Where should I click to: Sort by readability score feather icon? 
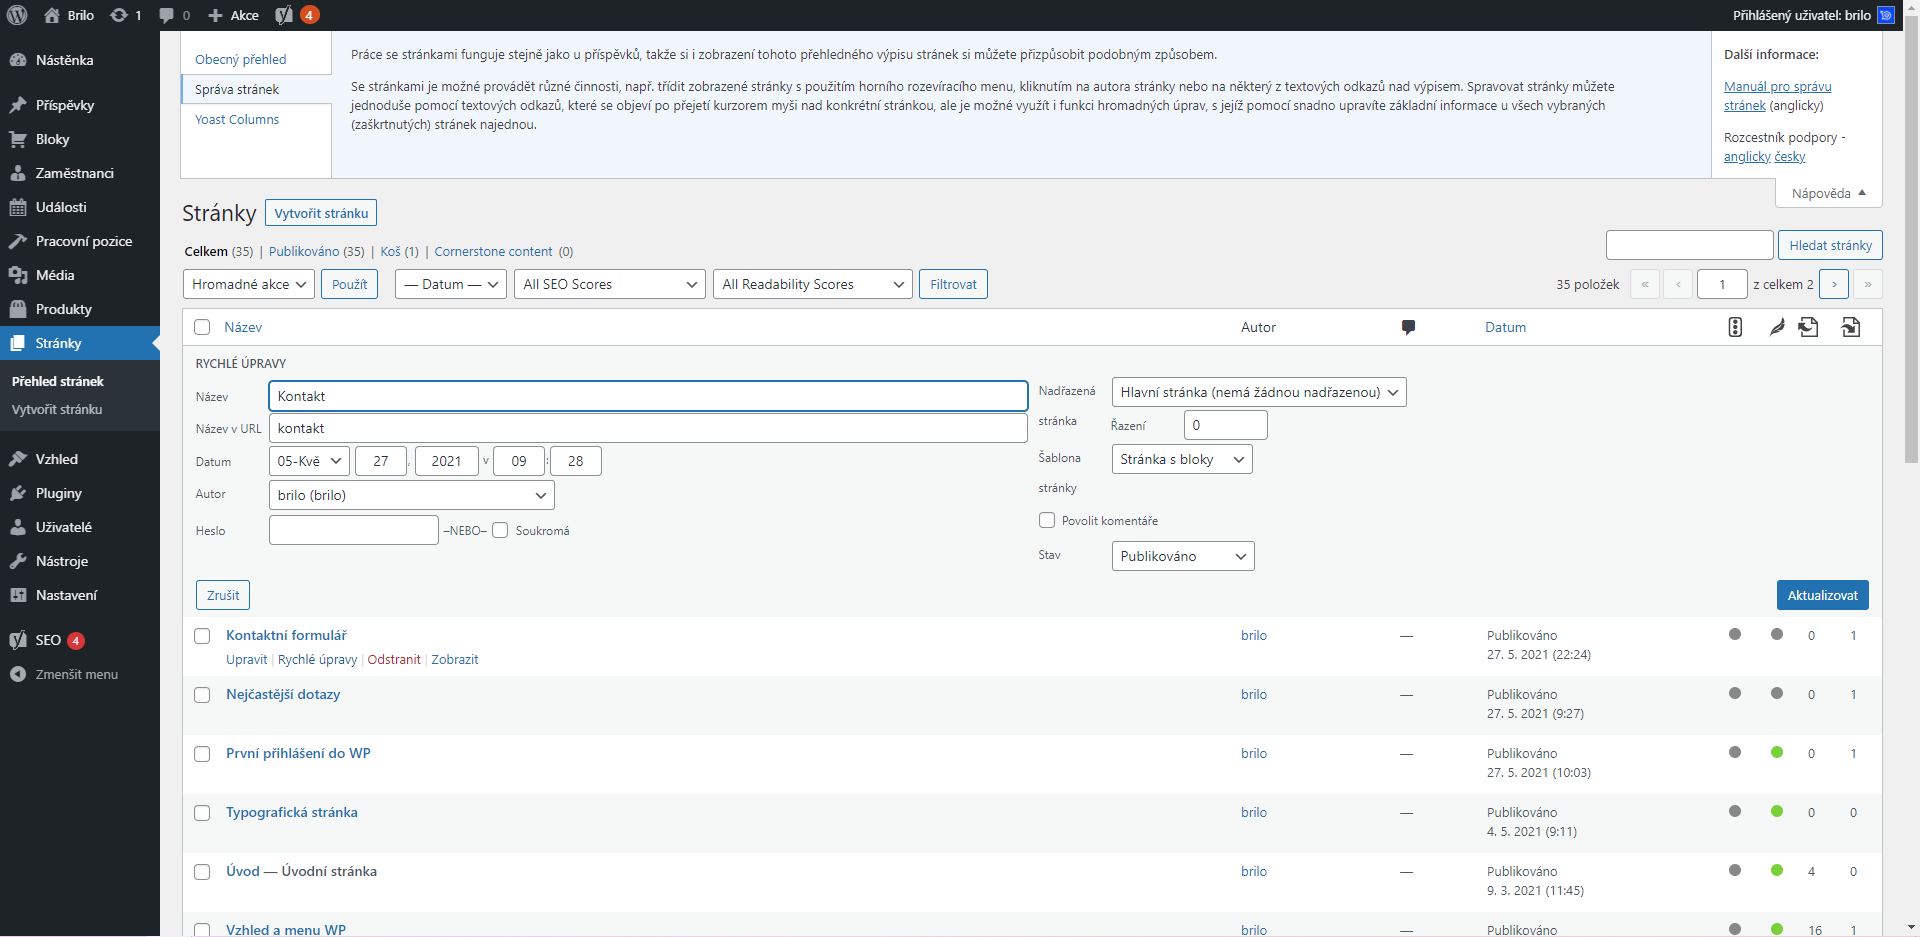(1777, 327)
